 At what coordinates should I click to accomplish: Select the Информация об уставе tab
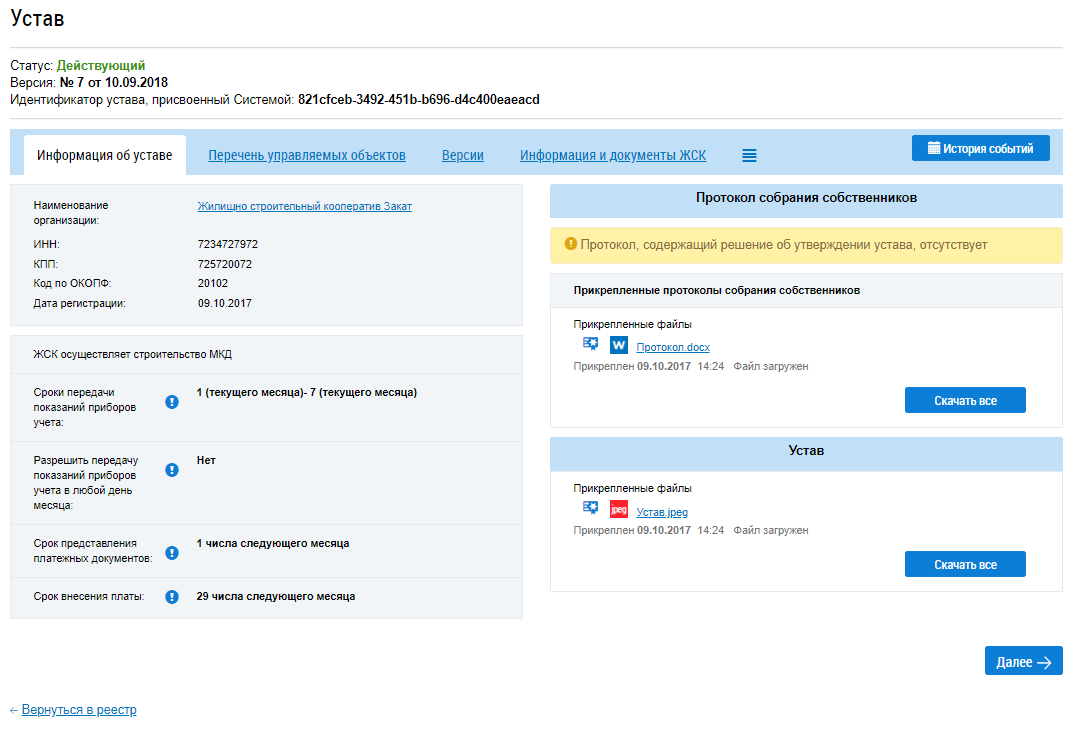click(x=105, y=156)
